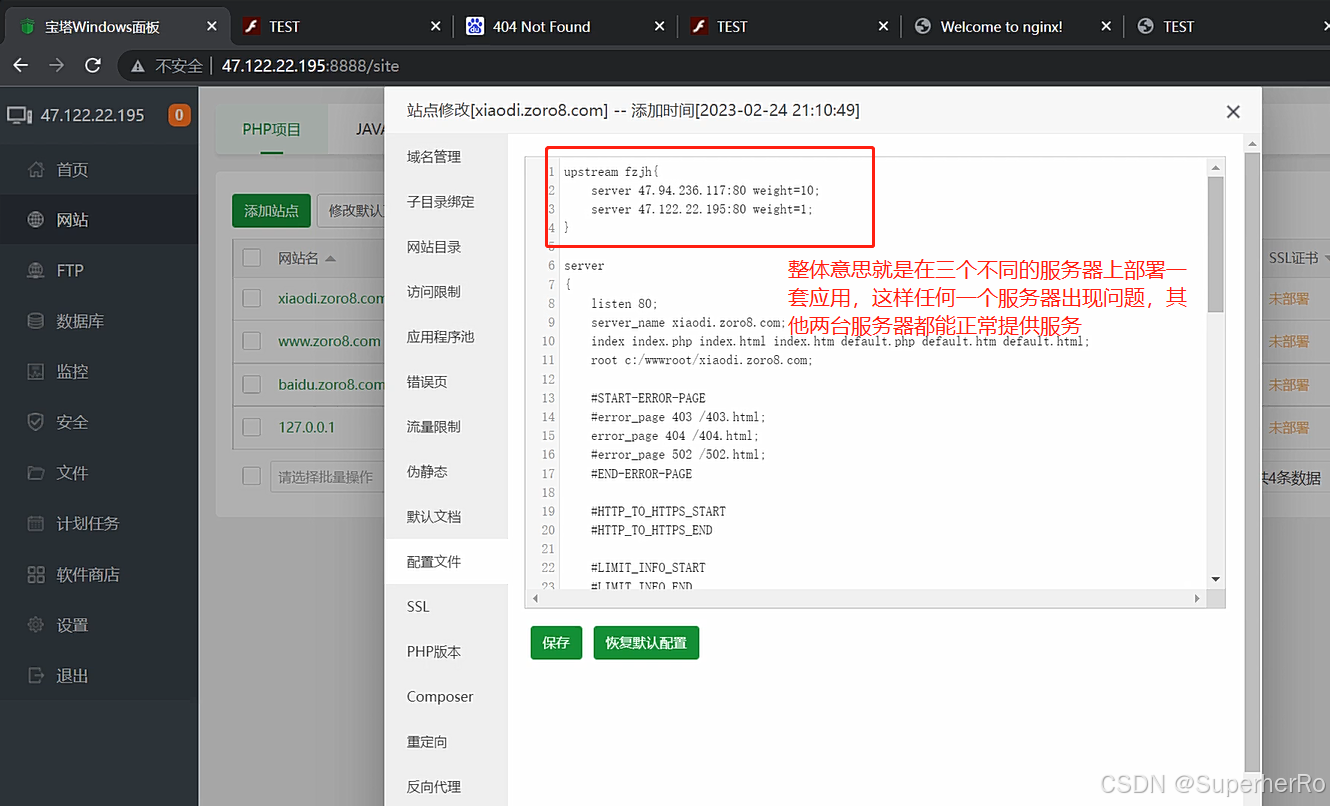This screenshot has width=1330, height=806.
Task: Click 未部署 SSL link for xiaodi.zoro8.com row
Action: 1288,298
